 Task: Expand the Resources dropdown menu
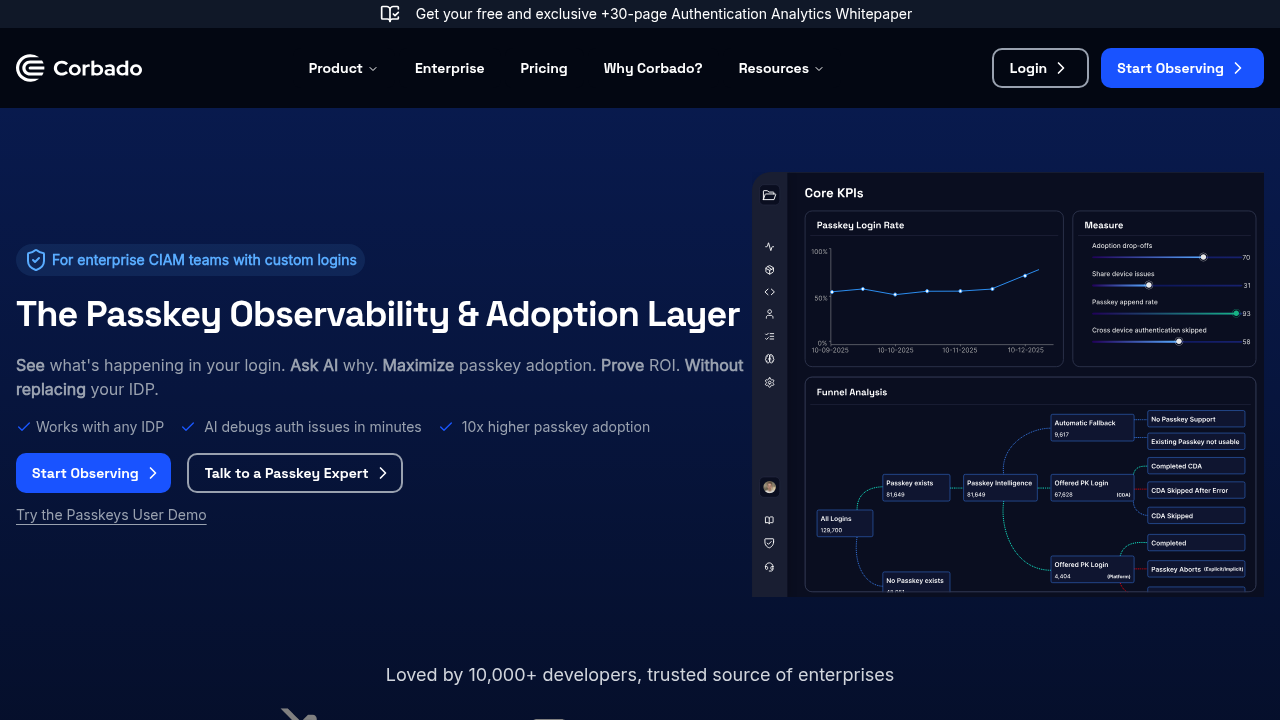click(x=781, y=68)
